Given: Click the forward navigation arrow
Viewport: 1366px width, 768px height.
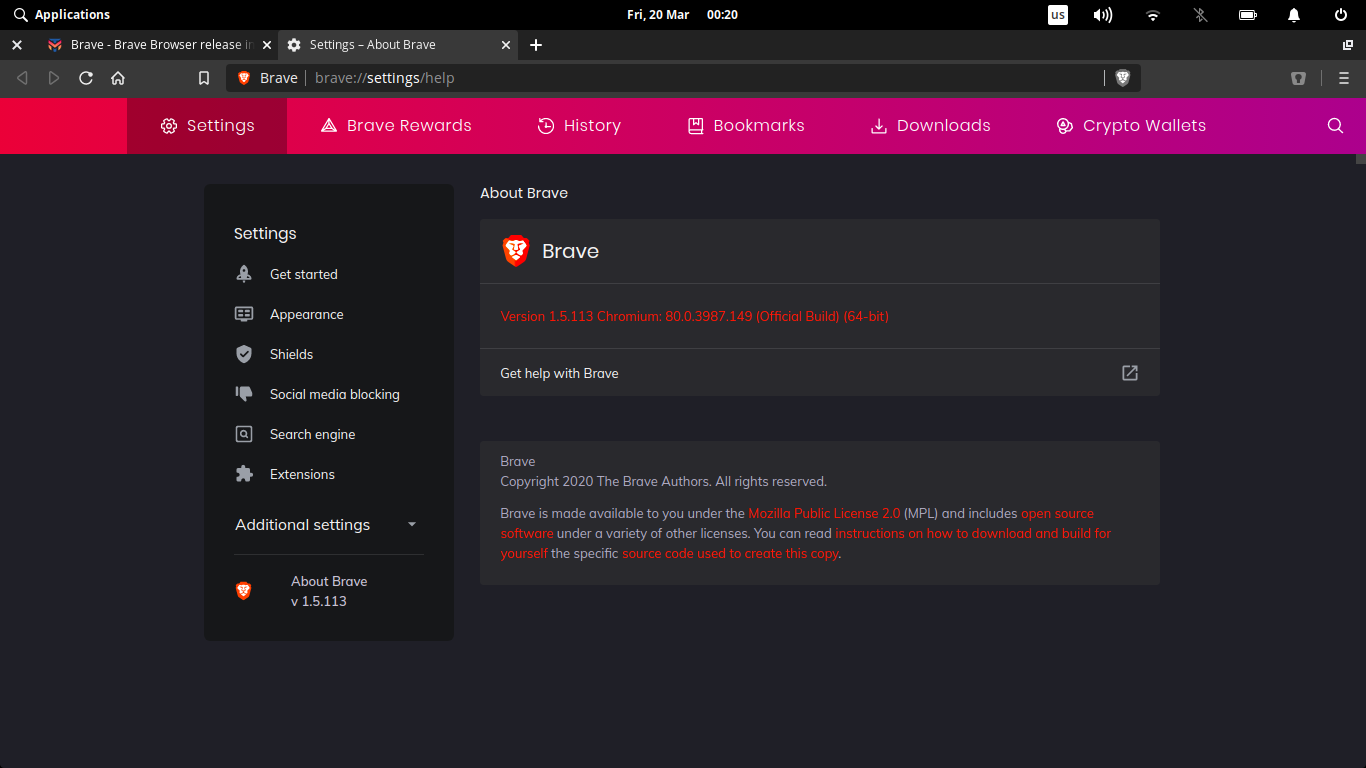Looking at the screenshot, I should (x=54, y=78).
